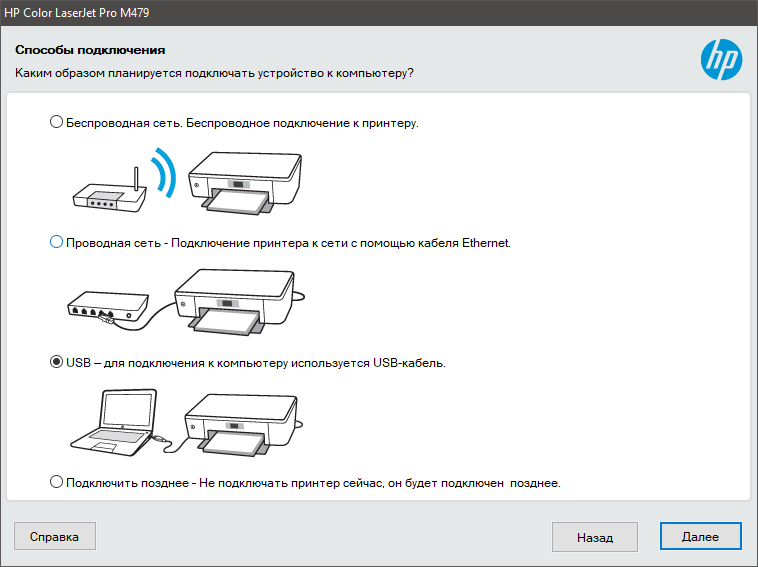Pick the 'Подключить позднее' radio button
Image resolution: width=758 pixels, height=567 pixels.
(x=57, y=481)
